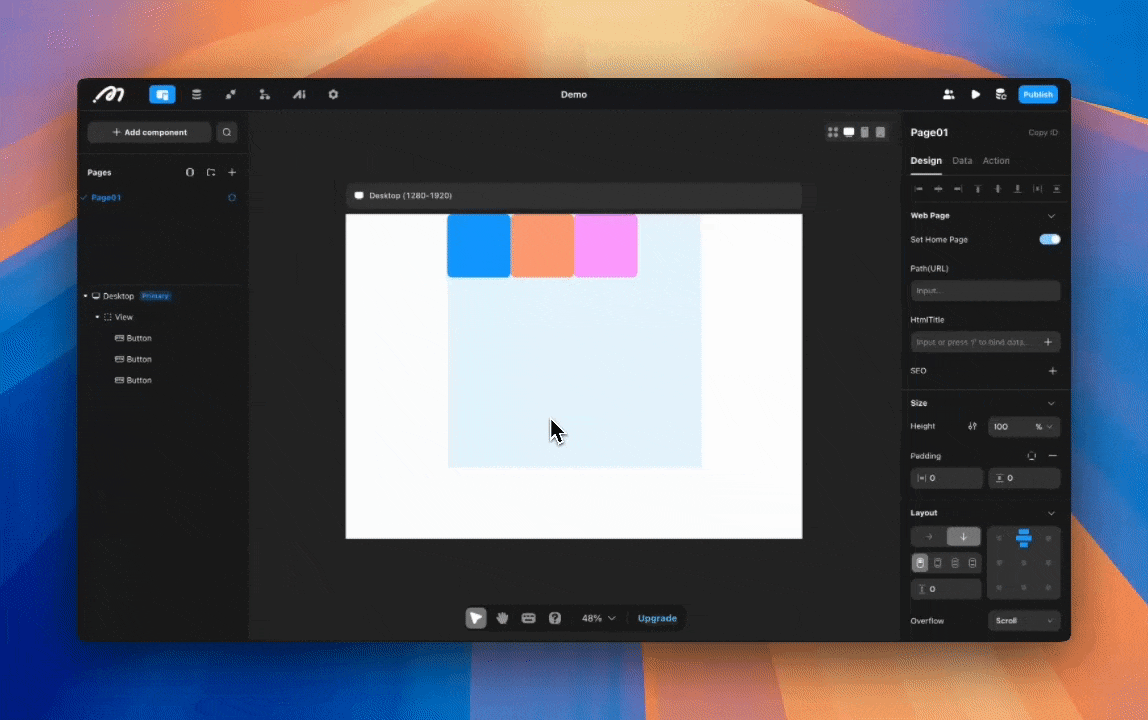The image size is (1148, 720).
Task: Set layout direction to horizontal arrow
Action: [x=928, y=537]
